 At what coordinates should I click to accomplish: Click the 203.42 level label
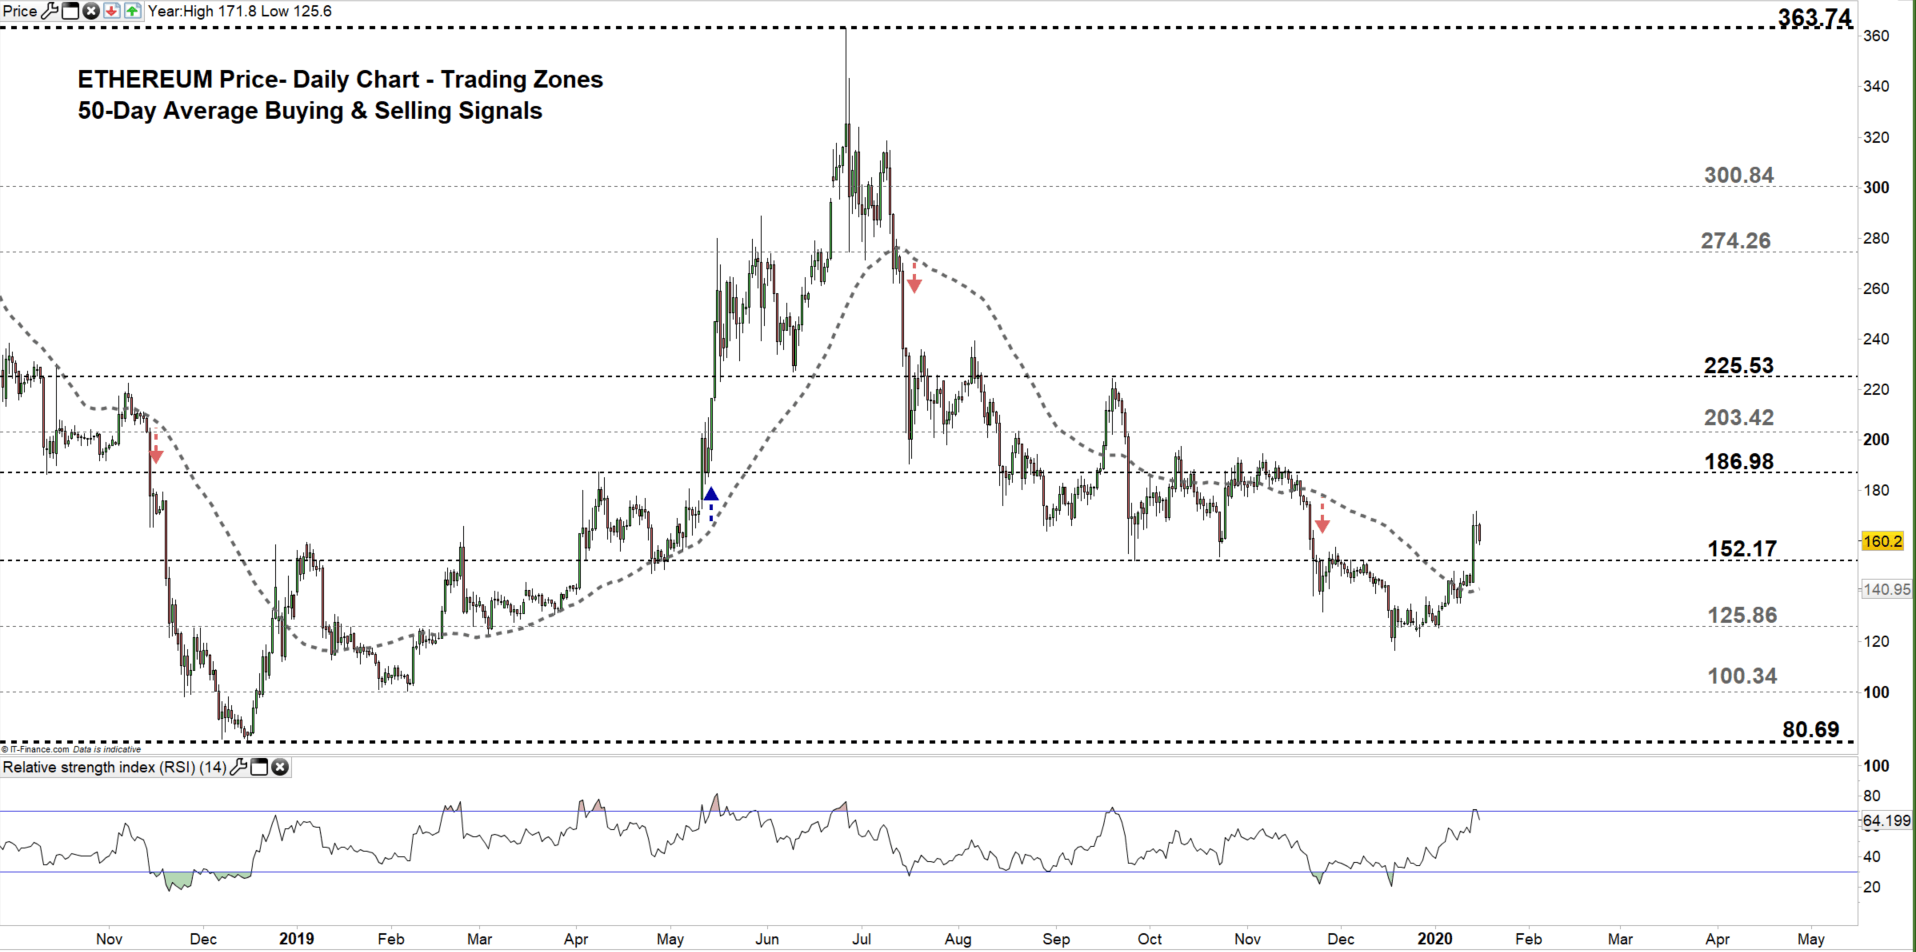(1739, 418)
